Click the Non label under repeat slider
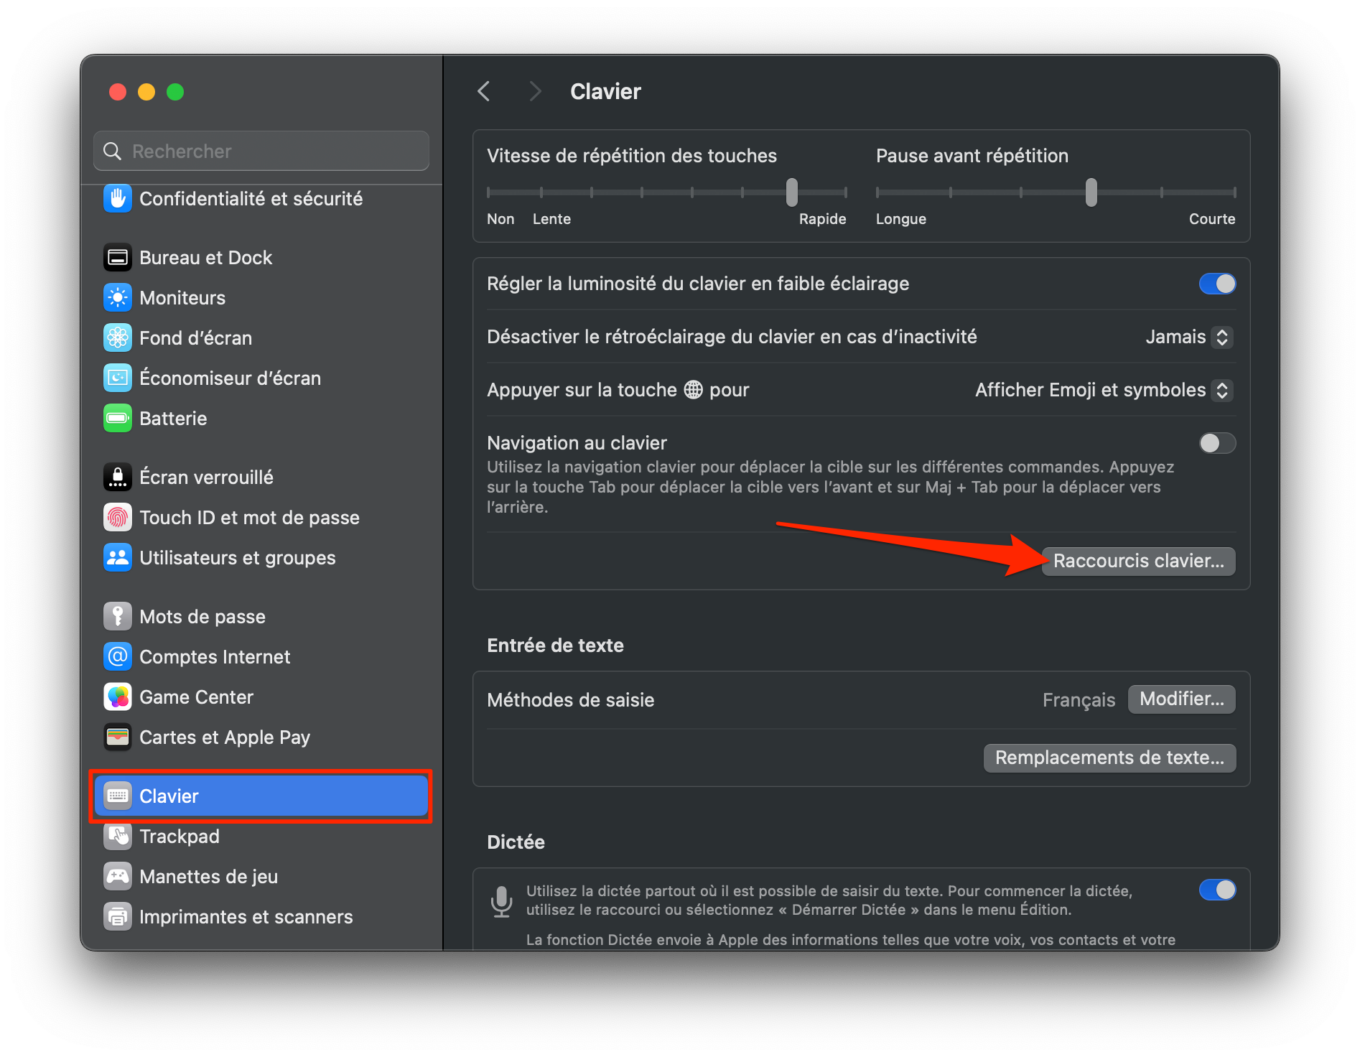The height and width of the screenshot is (1057, 1360). point(501,219)
